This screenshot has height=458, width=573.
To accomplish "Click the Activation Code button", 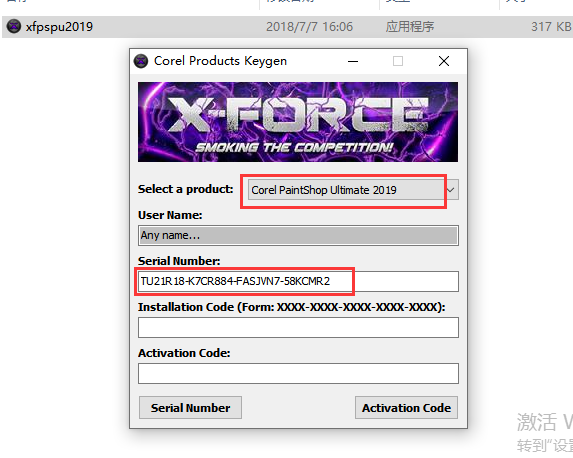I will 406,408.
